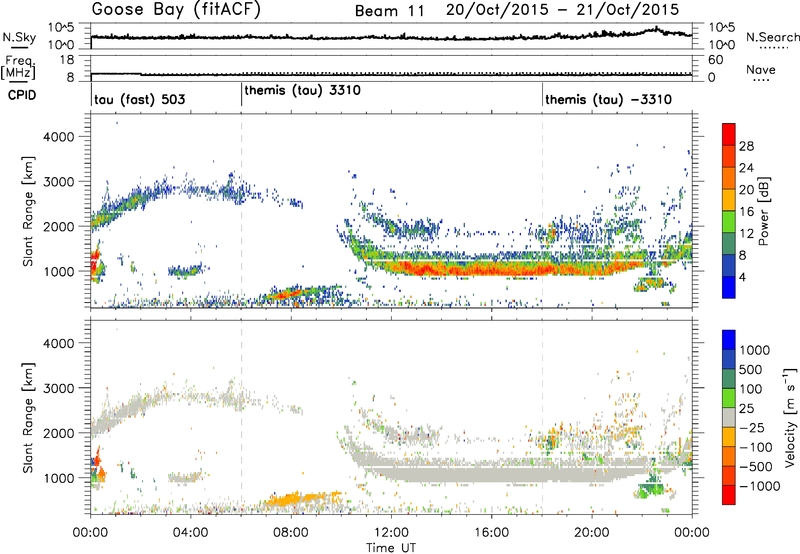The width and height of the screenshot is (800, 554).
Task: Select the tau (fast) 503 CPID entry
Action: pyautogui.click(x=139, y=99)
